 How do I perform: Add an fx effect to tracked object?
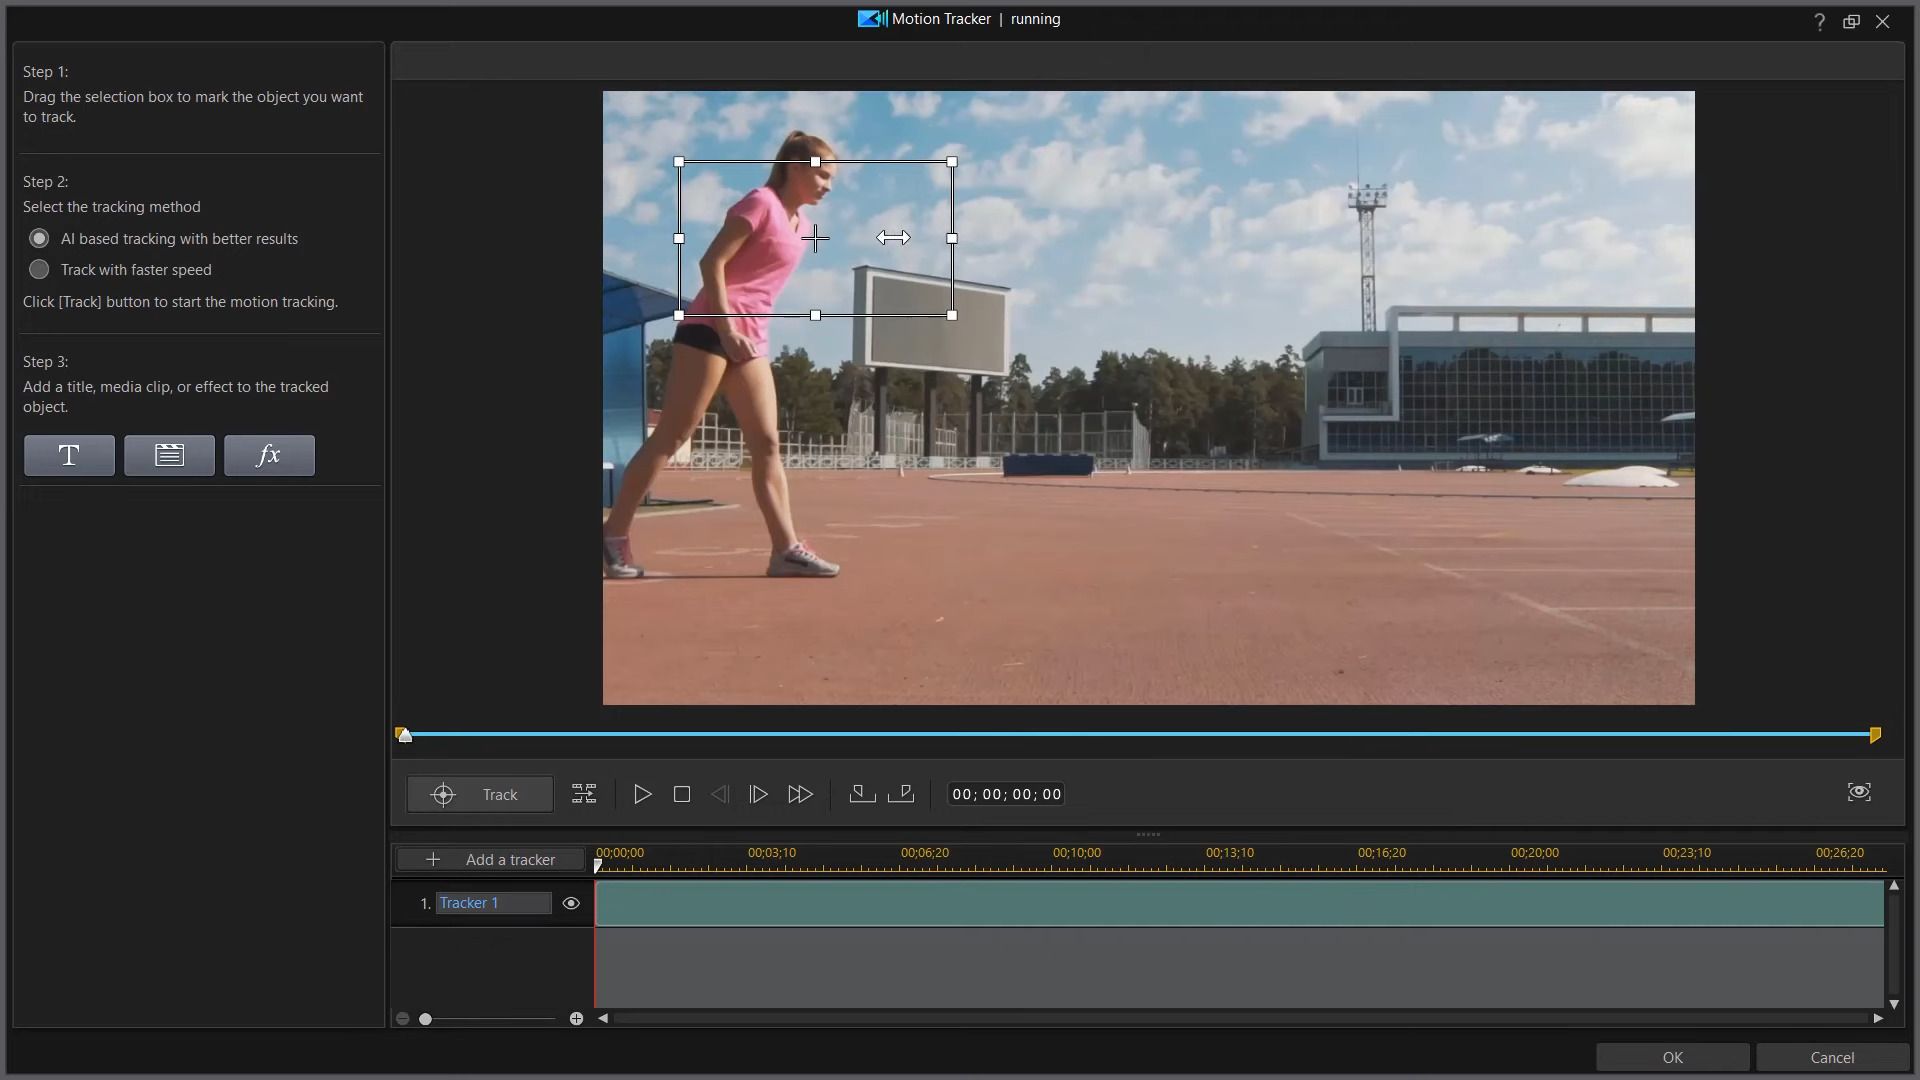(x=269, y=456)
